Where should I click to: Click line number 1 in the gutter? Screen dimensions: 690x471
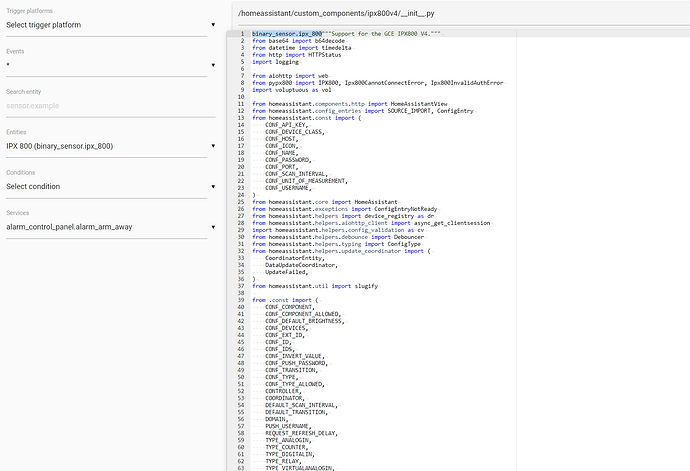[242, 33]
